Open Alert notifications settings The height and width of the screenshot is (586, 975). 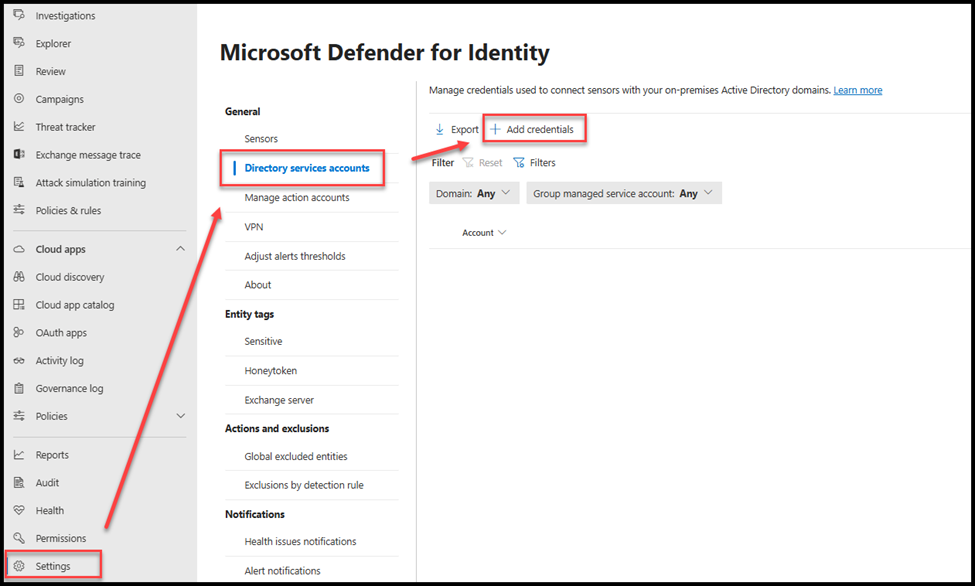coord(282,570)
